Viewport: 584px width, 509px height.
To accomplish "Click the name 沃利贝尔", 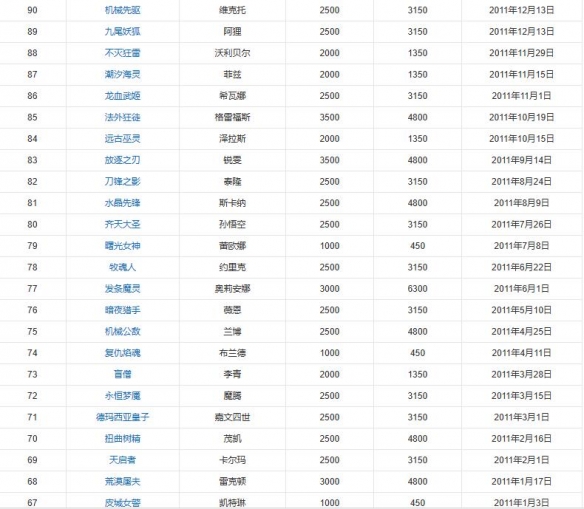I will (x=232, y=53).
